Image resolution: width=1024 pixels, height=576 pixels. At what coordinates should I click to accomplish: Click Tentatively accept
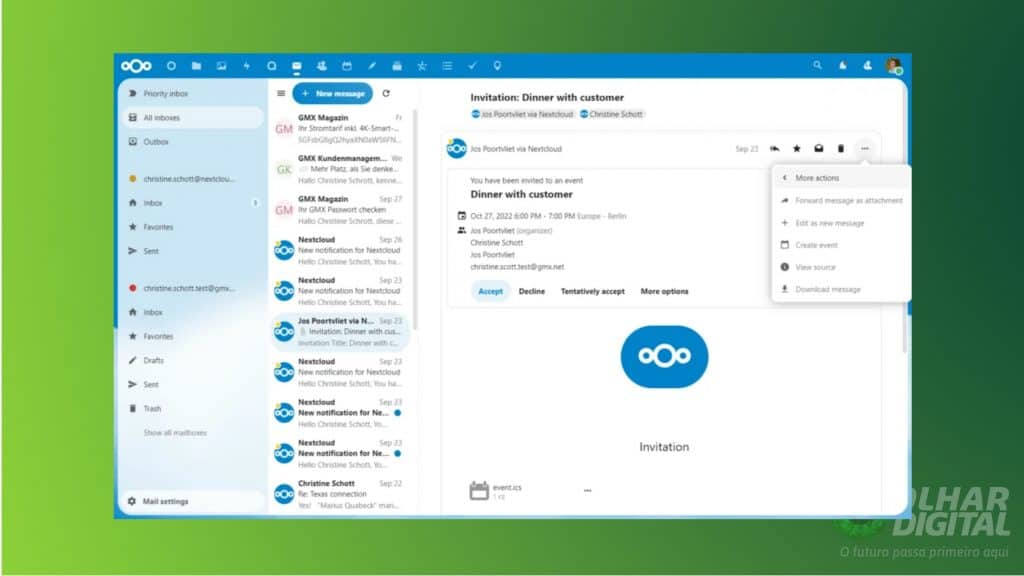point(592,291)
